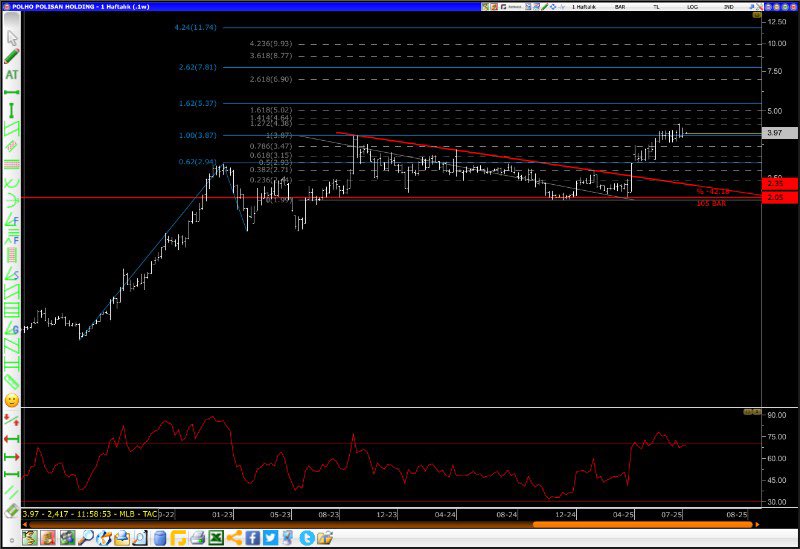Click the left scroll arrow on time scrollbar

(25, 524)
